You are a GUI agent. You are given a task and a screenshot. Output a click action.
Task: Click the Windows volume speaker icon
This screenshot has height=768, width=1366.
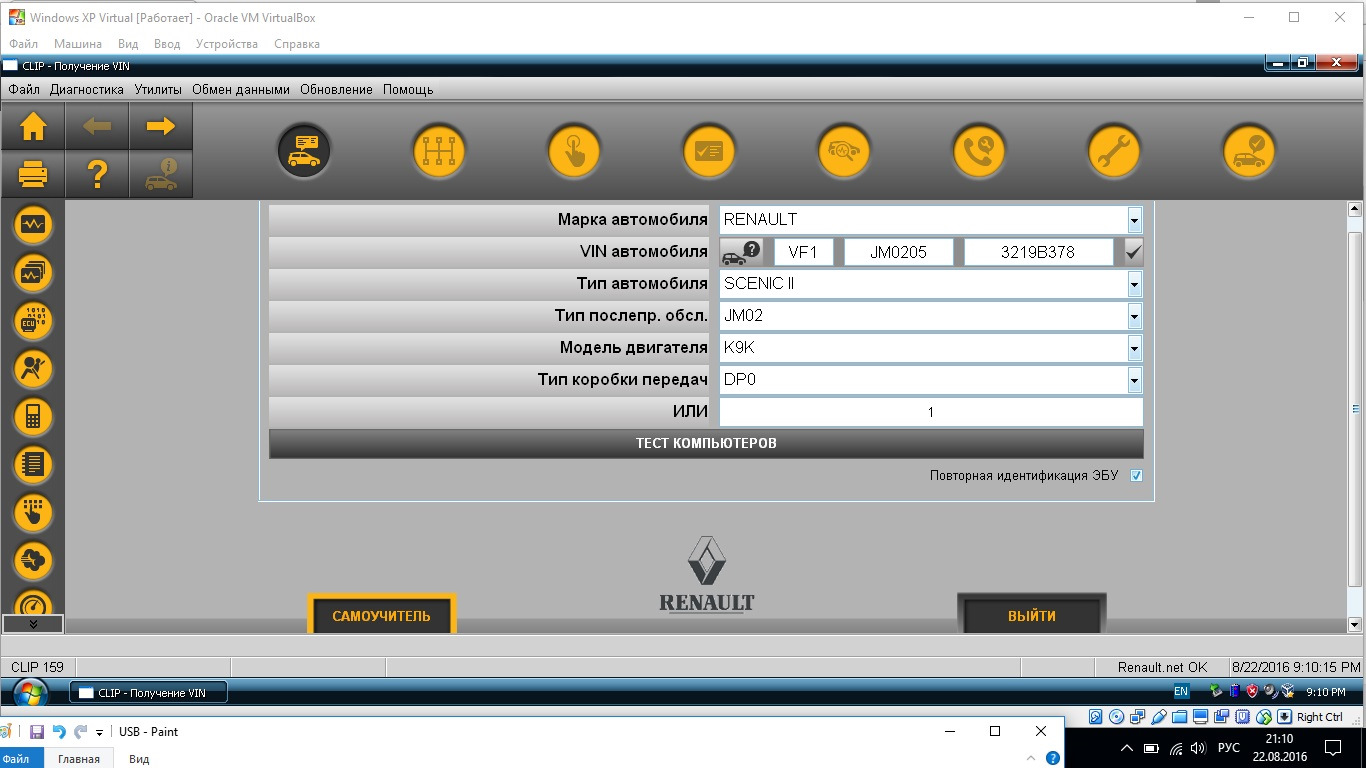click(x=1198, y=747)
